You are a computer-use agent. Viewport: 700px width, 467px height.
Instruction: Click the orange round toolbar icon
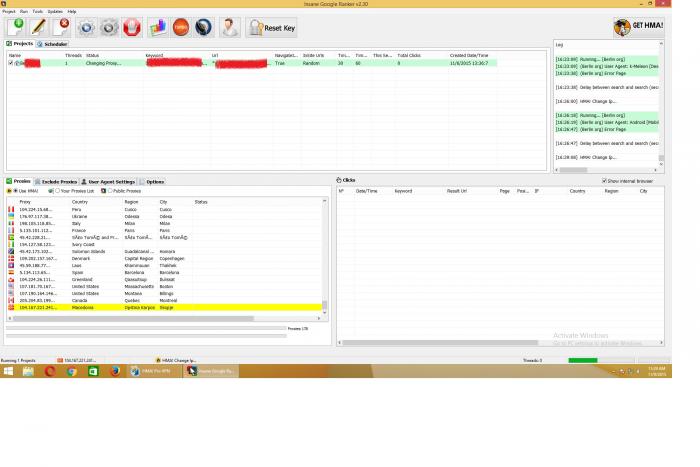[181, 28]
